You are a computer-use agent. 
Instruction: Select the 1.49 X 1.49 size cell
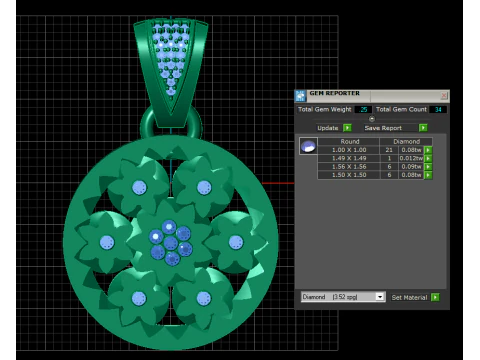click(x=349, y=158)
